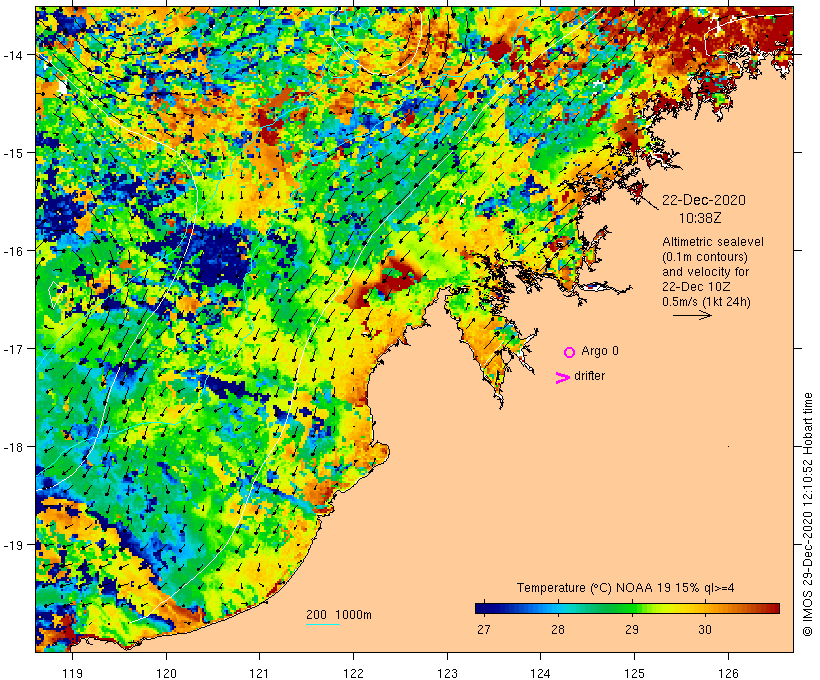Image resolution: width=820 pixels, height=680 pixels.
Task: Click the longitude axis label 122
Action: (x=354, y=673)
